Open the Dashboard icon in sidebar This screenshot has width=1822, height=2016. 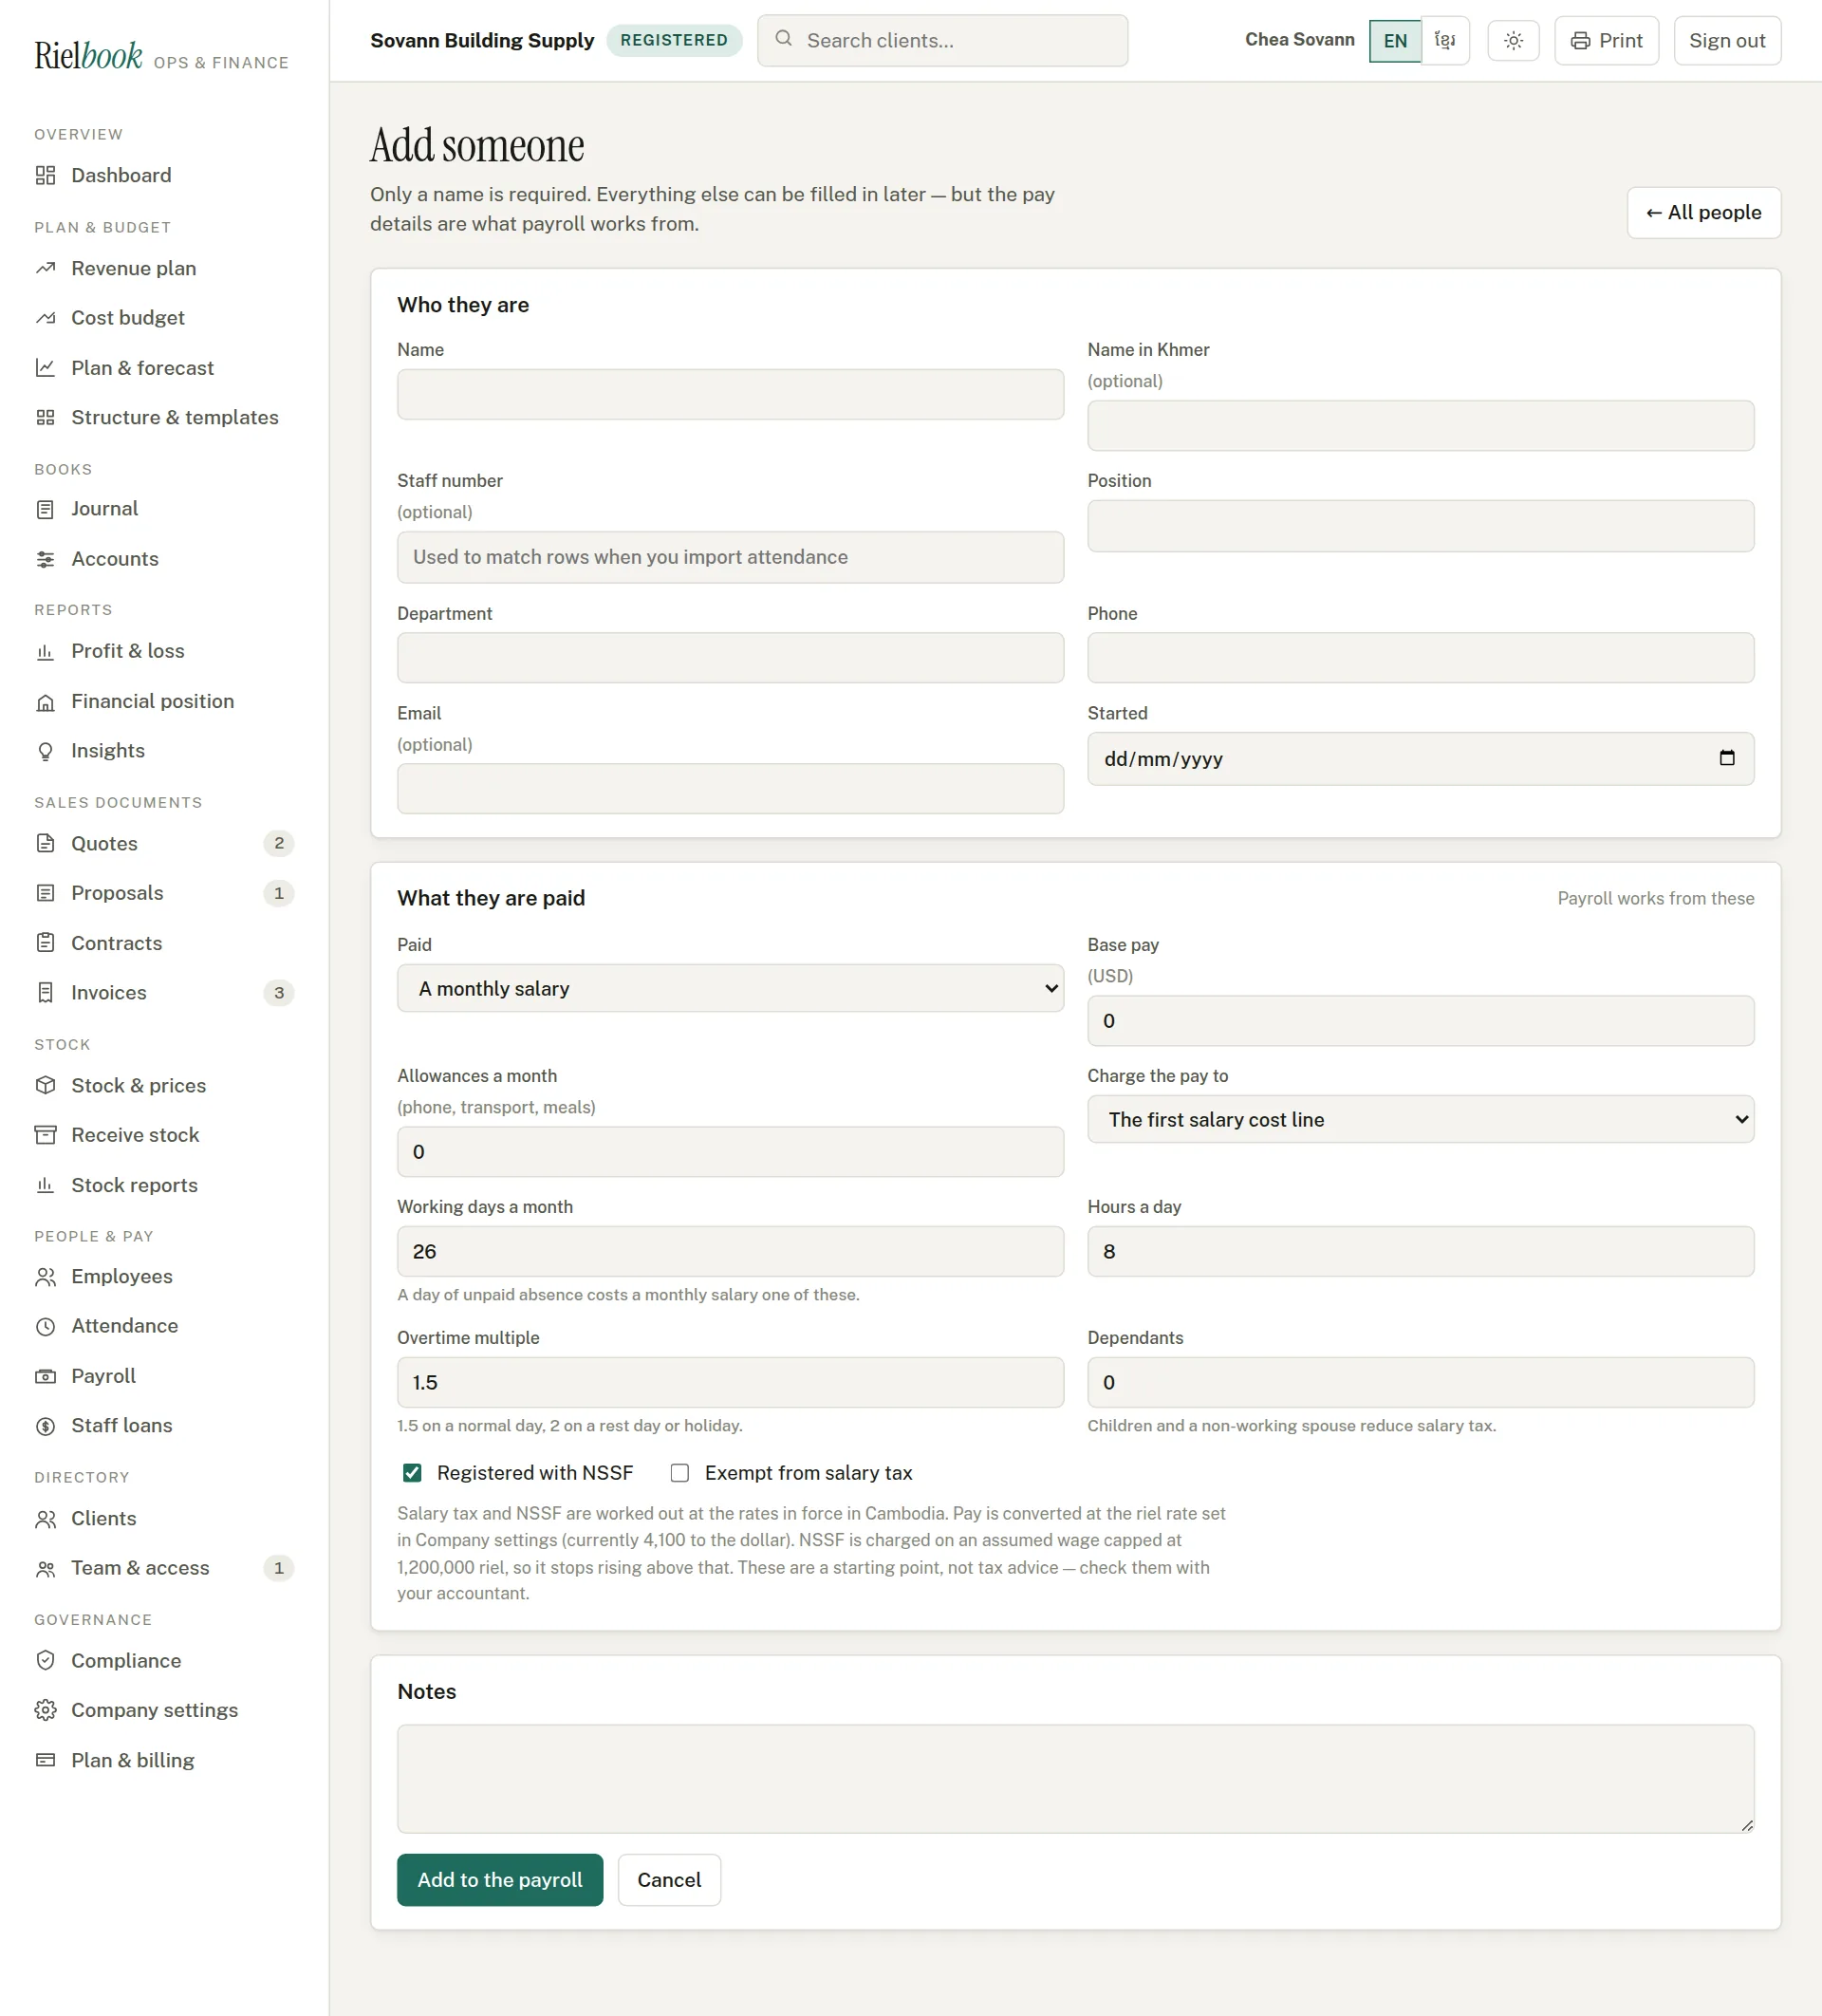pyautogui.click(x=45, y=176)
